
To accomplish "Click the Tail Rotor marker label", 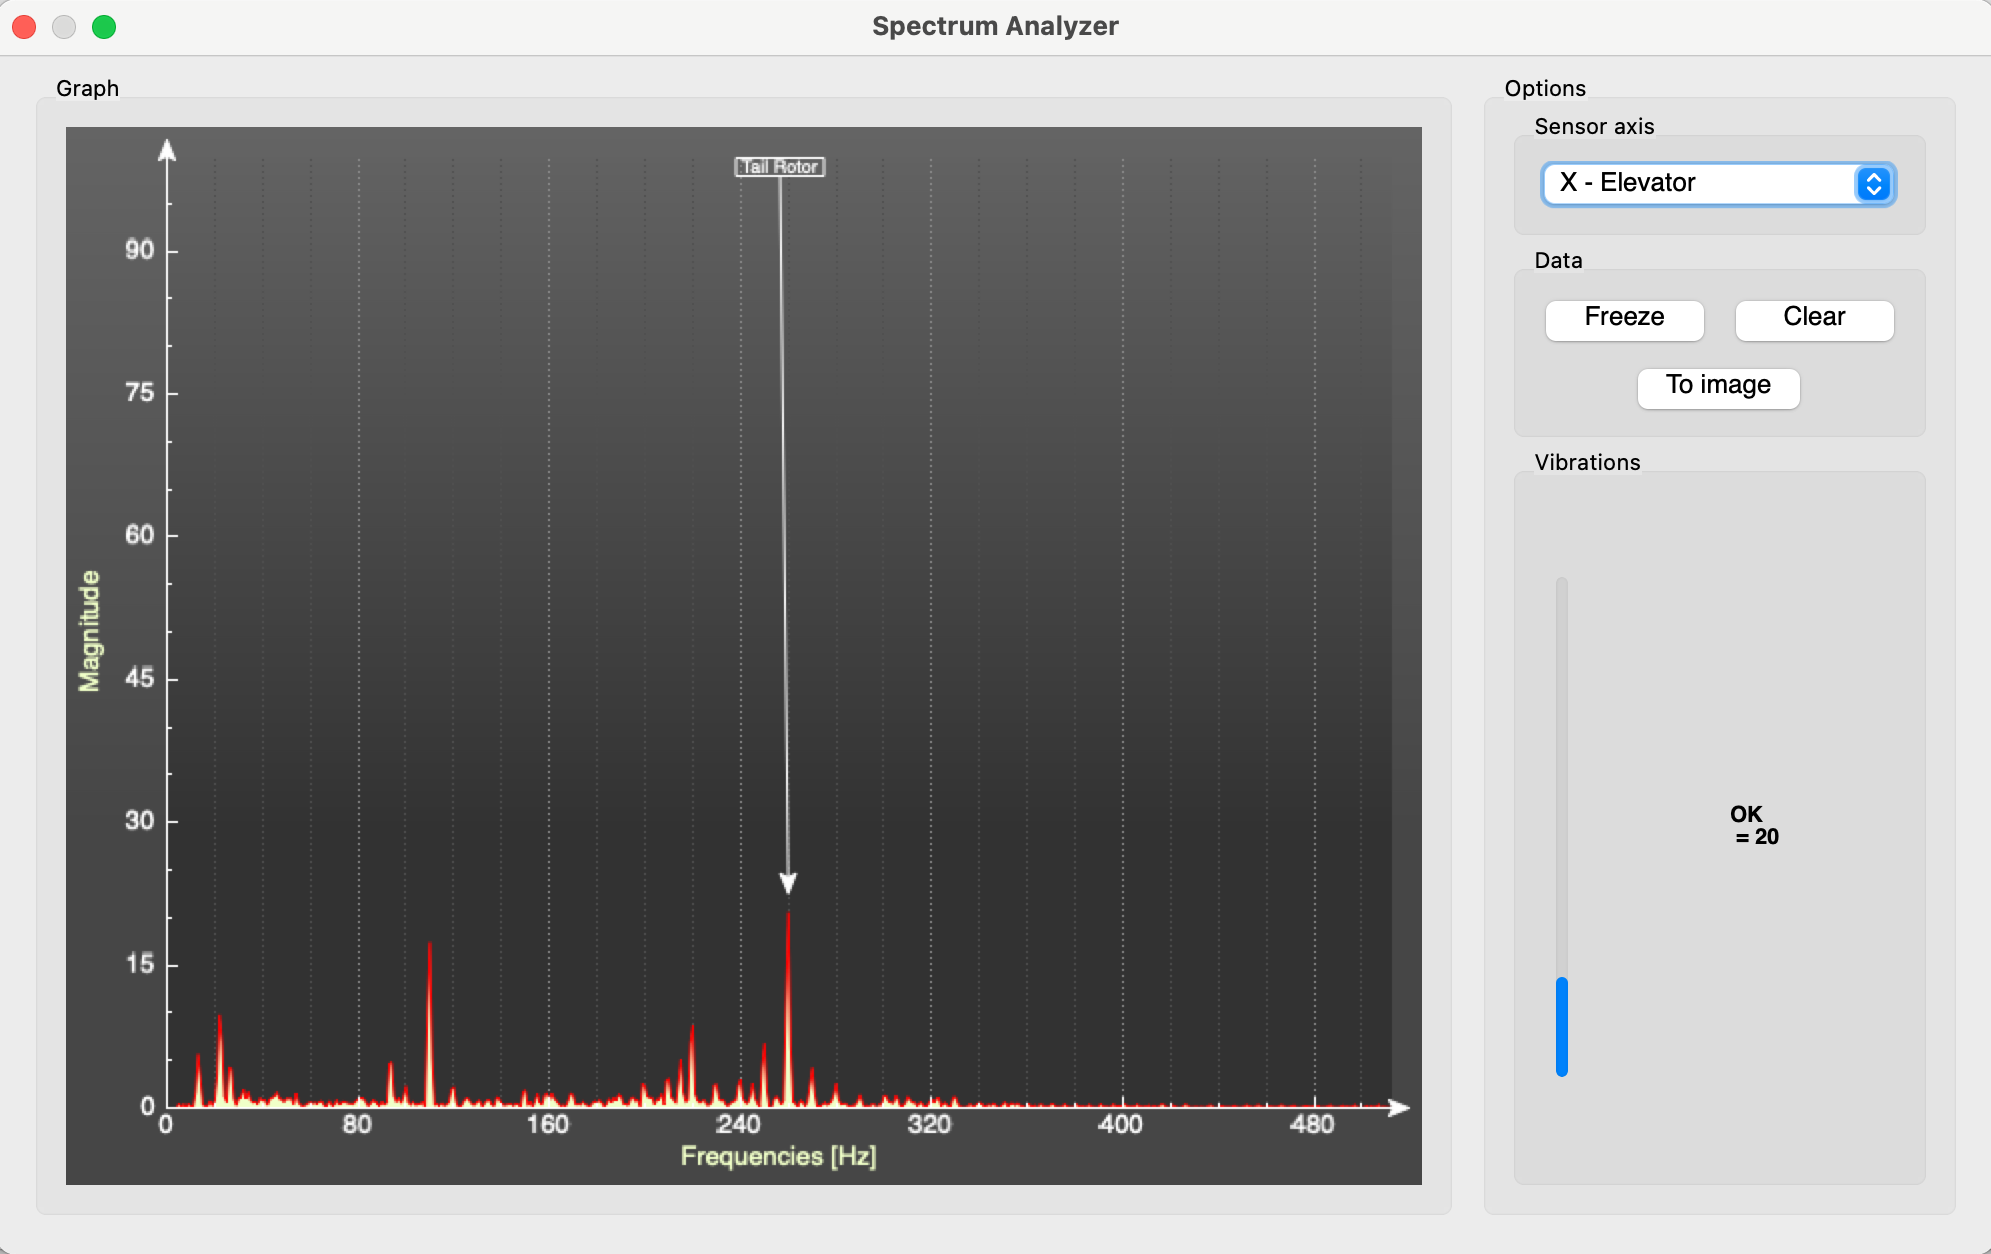I will click(x=780, y=167).
